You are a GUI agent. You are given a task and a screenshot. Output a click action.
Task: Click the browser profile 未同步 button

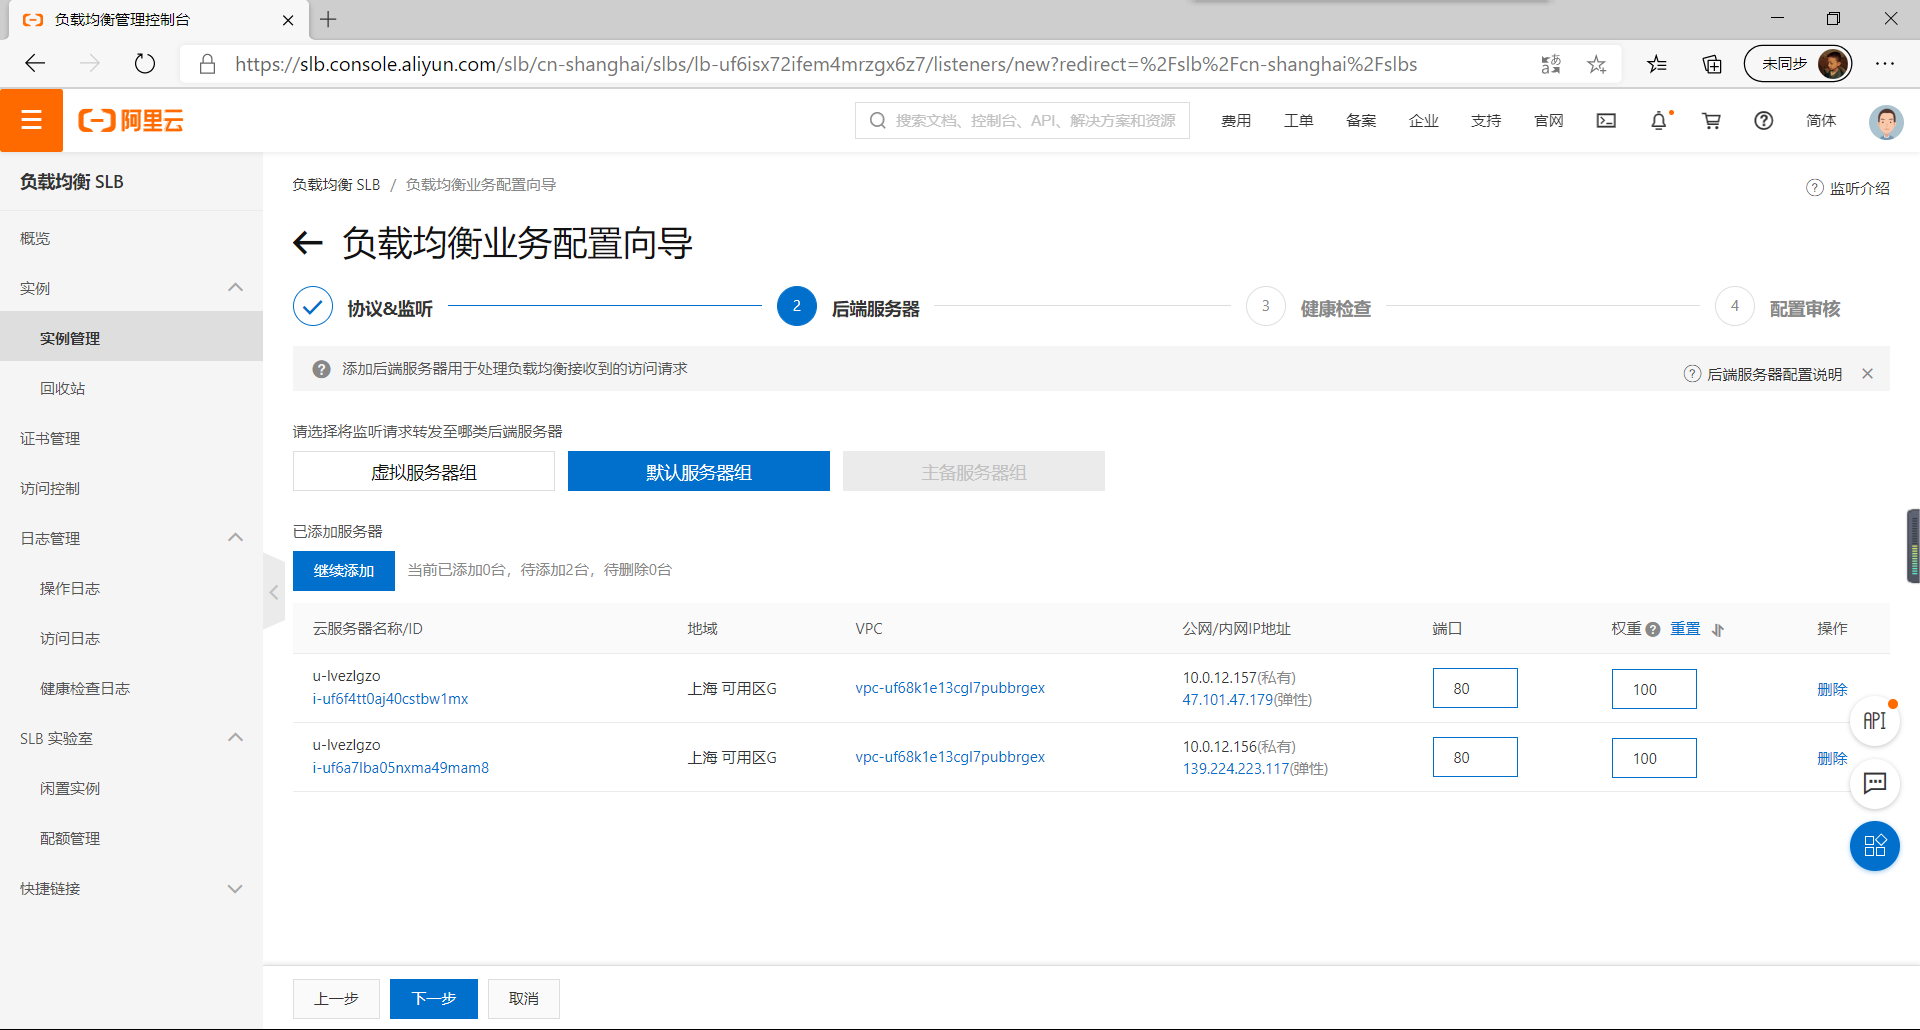pos(1798,64)
